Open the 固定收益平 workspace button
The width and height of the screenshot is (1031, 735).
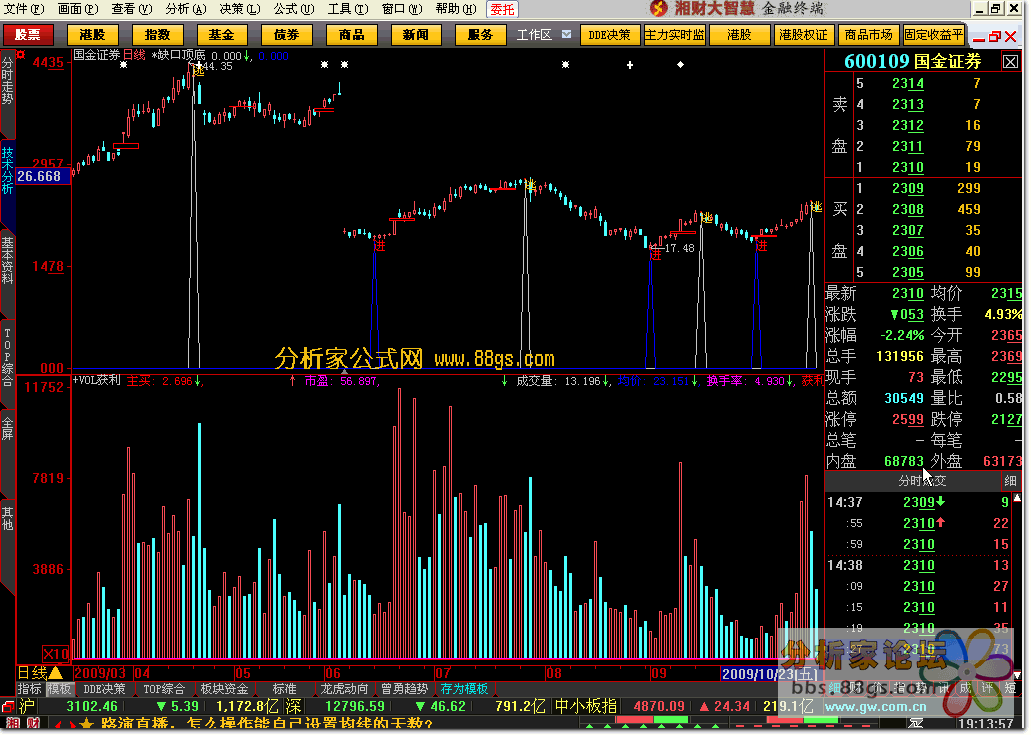(933, 34)
